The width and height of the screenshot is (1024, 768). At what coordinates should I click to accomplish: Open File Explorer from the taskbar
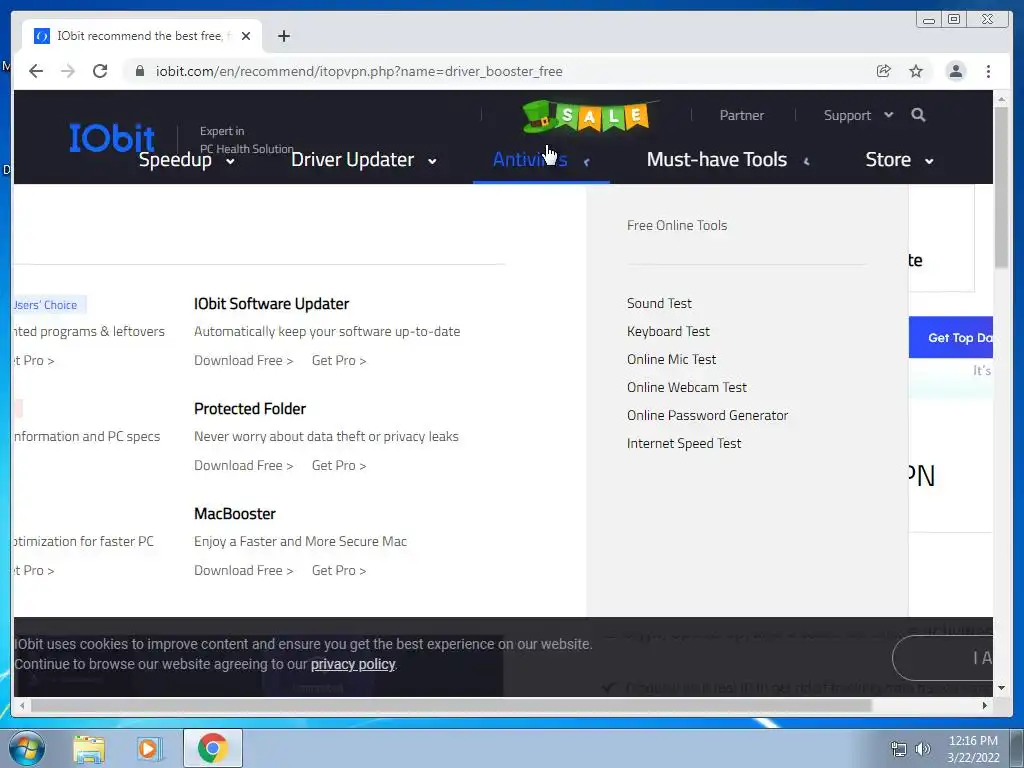click(x=89, y=748)
